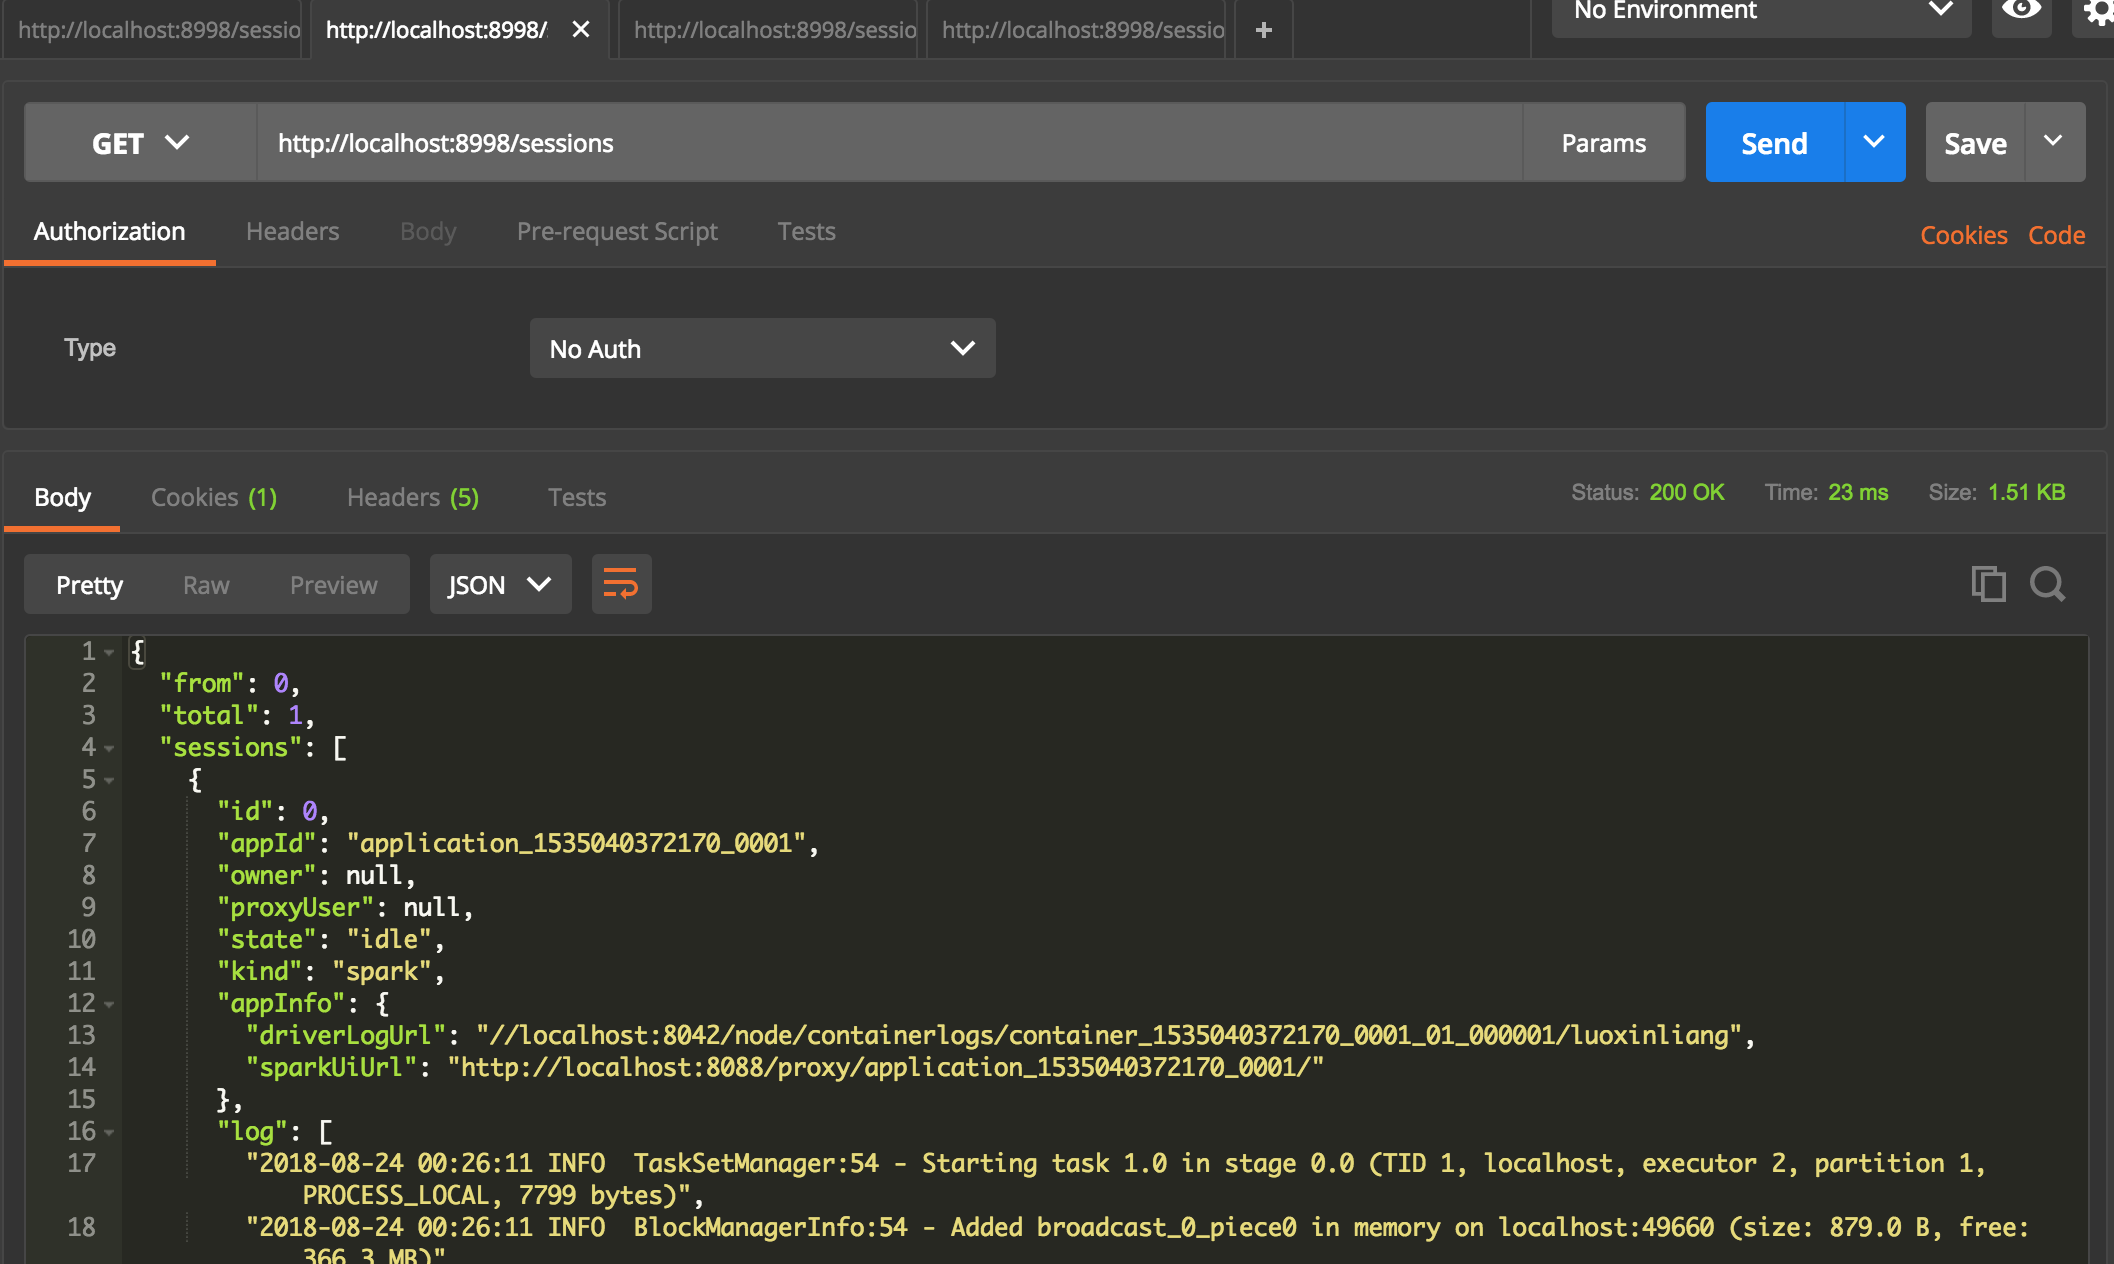2114x1264 pixels.
Task: Open search in response body
Action: tap(2047, 584)
